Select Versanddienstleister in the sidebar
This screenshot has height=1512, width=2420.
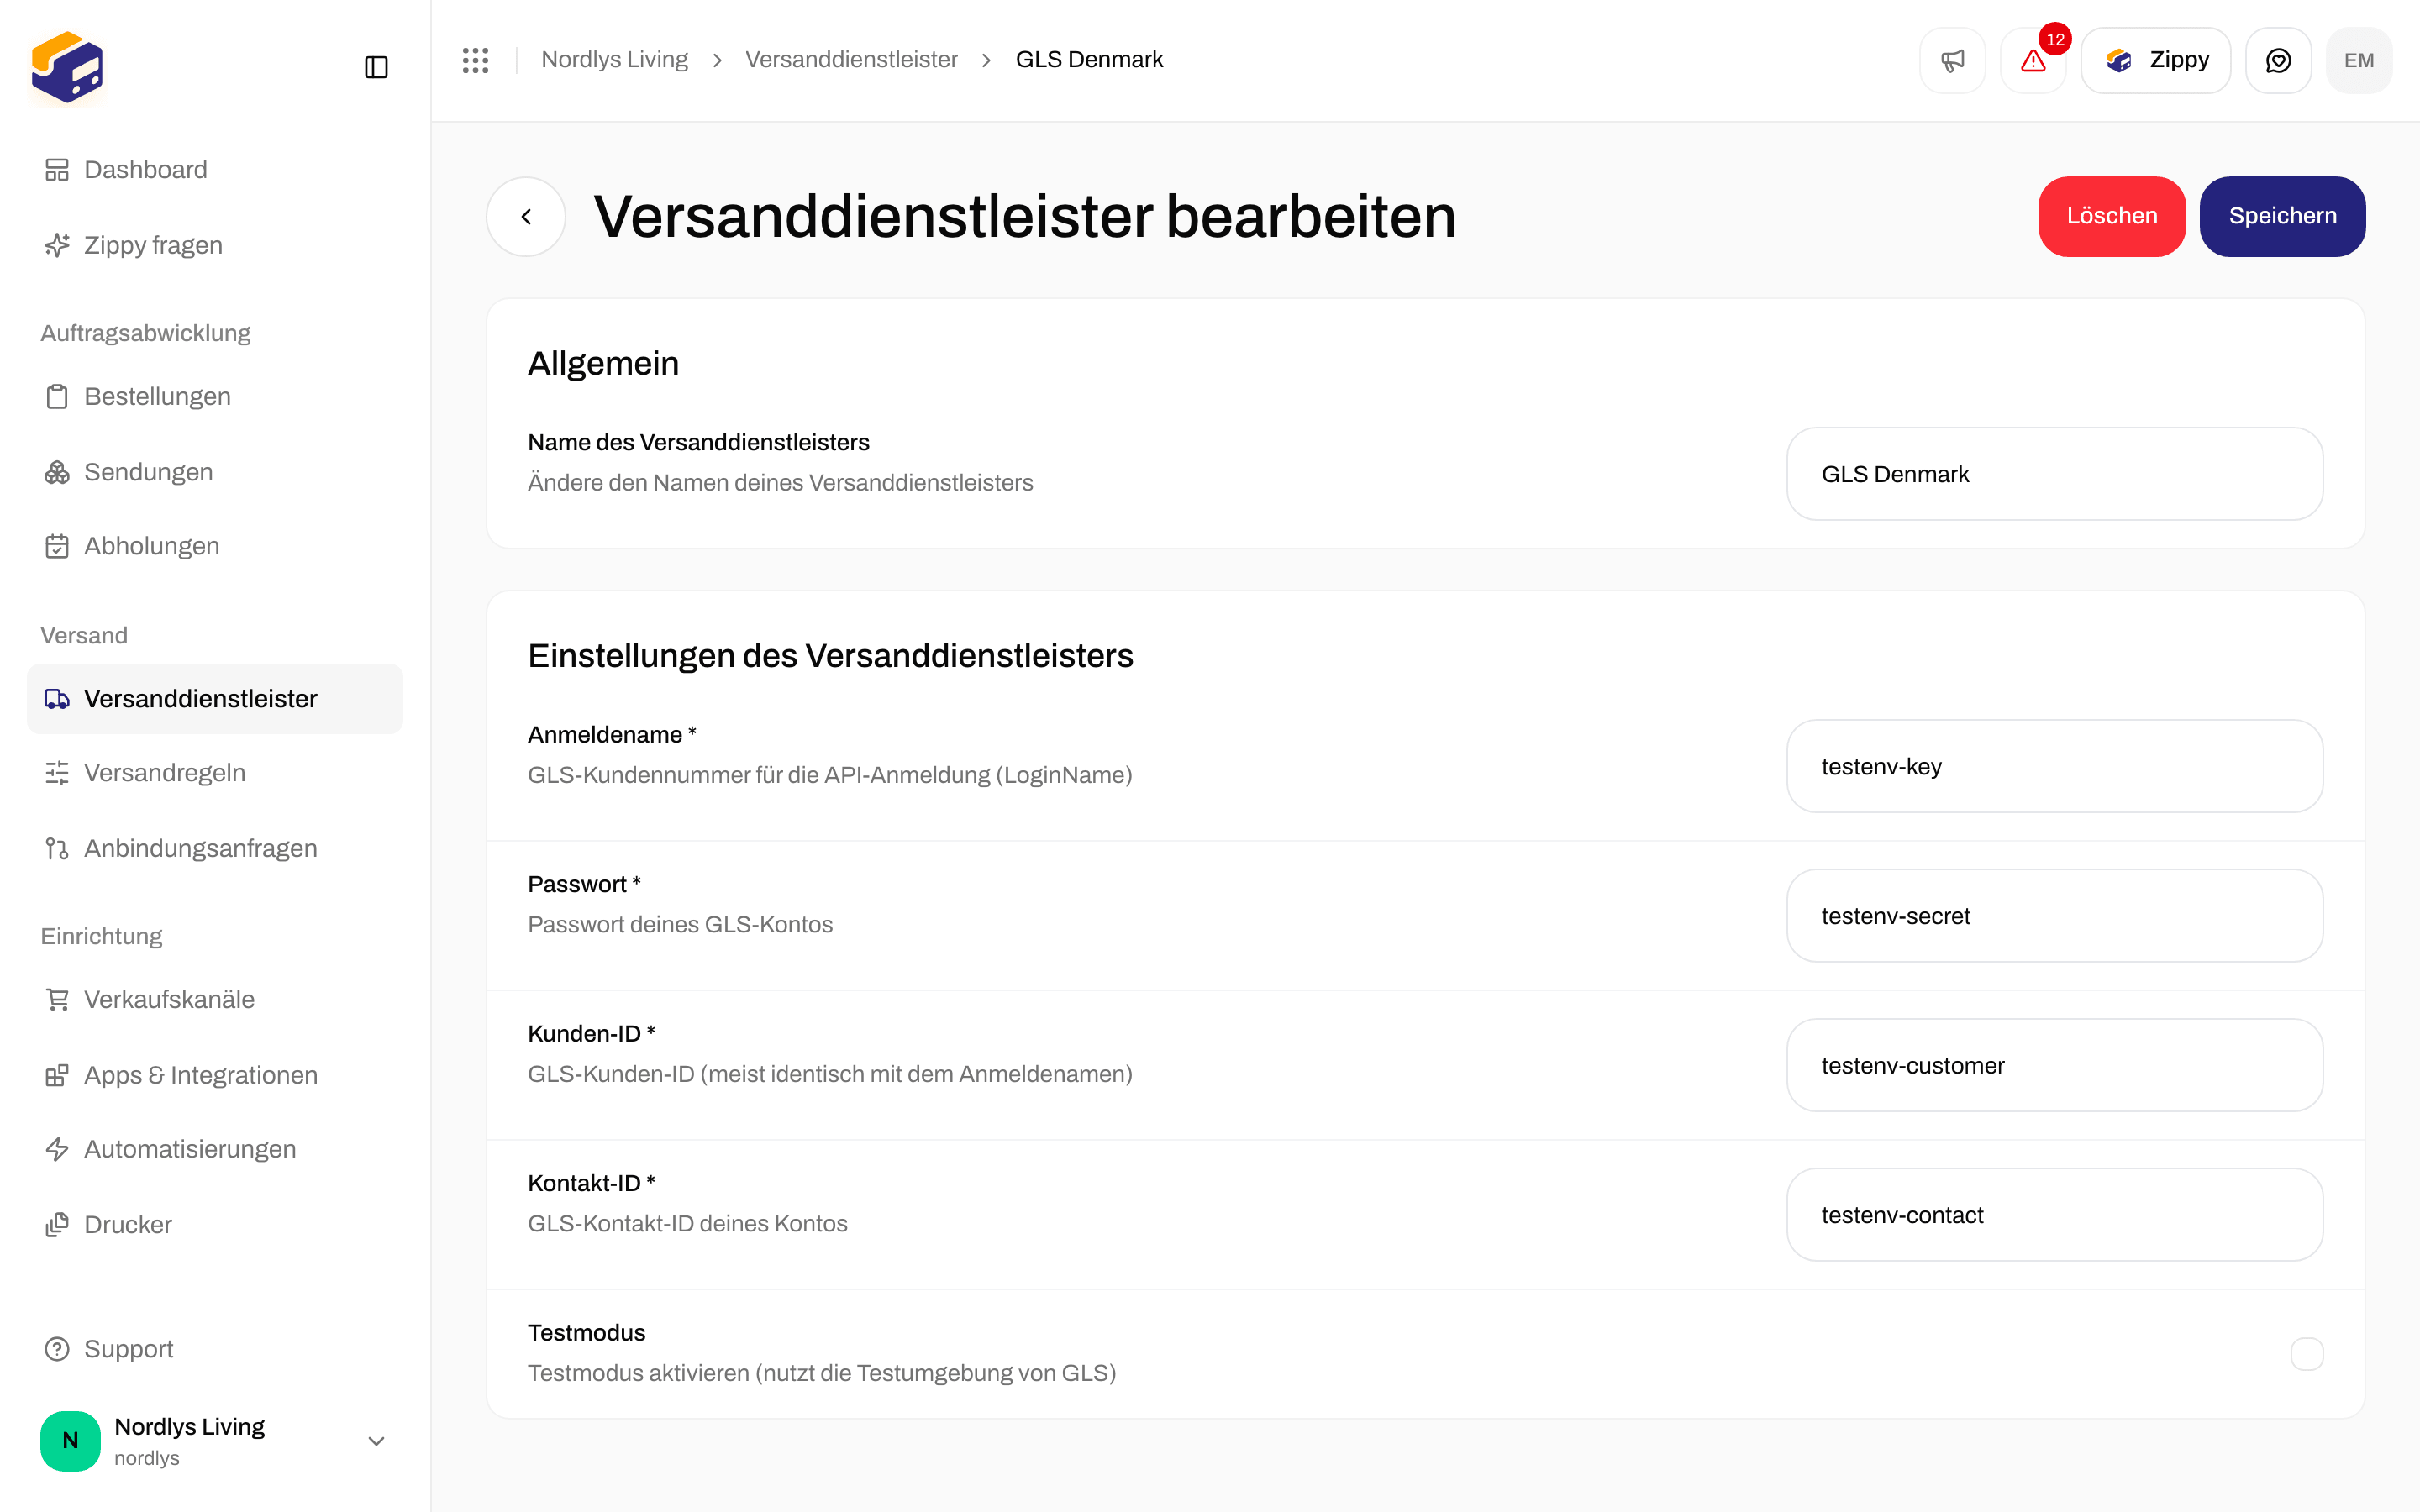[x=215, y=699]
